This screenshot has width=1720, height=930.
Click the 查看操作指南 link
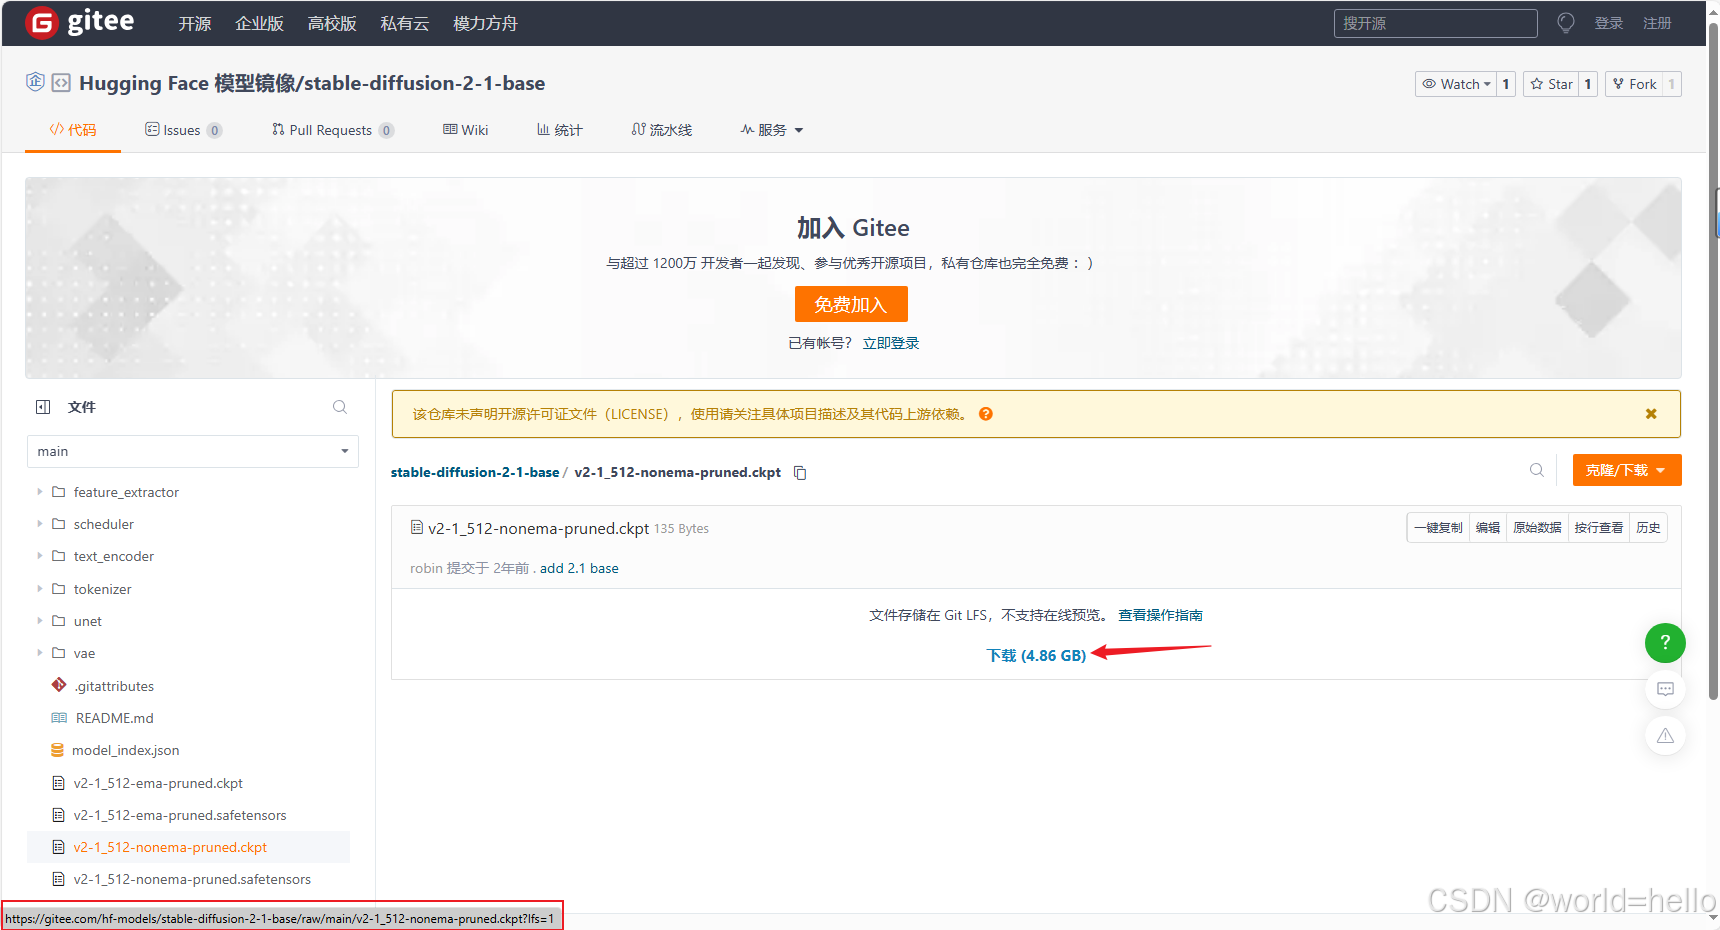[x=1160, y=615]
